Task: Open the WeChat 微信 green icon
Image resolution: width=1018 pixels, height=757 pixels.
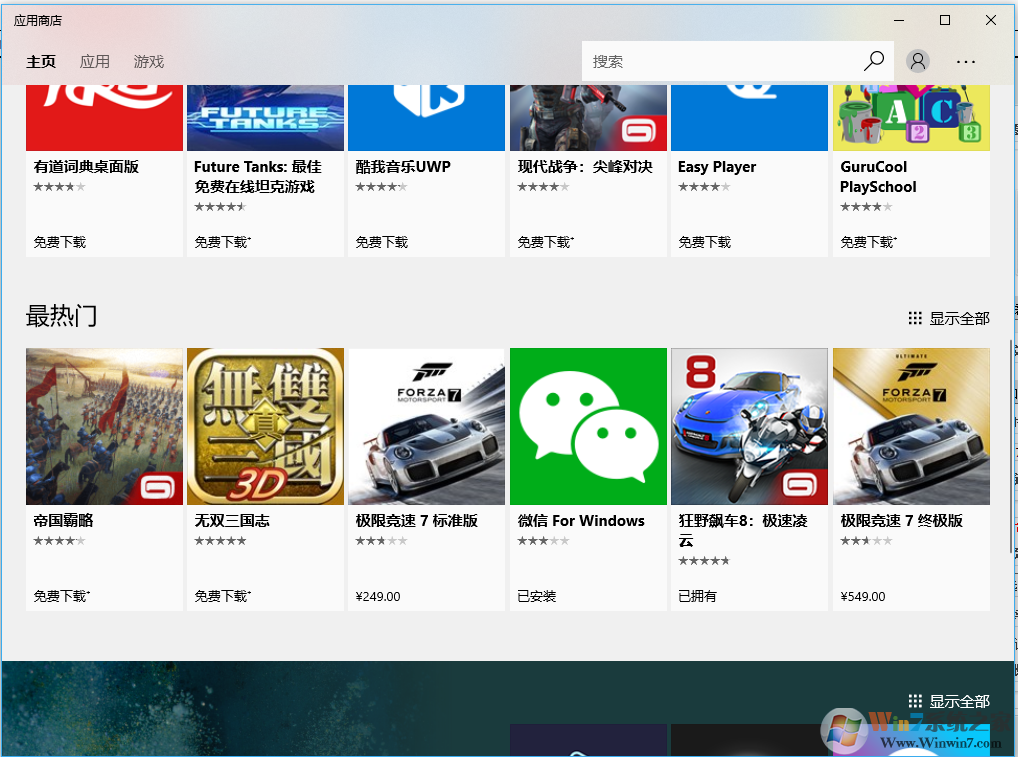Action: click(x=588, y=427)
